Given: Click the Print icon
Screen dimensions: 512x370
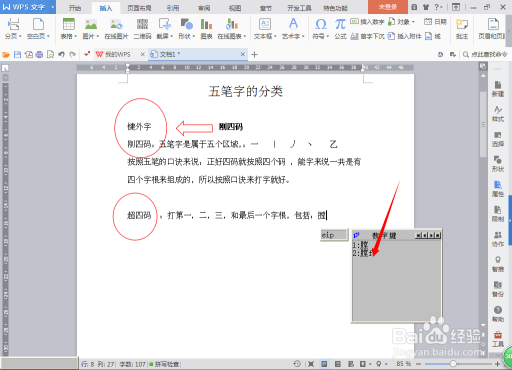Looking at the screenshot, I should coord(39,55).
